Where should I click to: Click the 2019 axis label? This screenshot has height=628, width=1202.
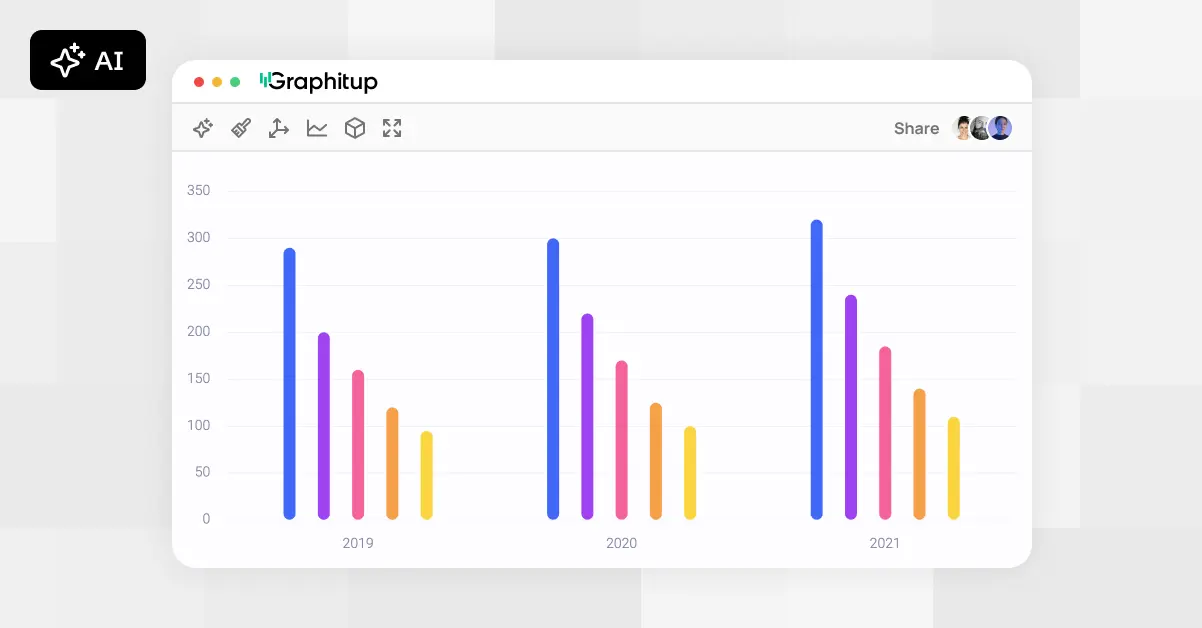(358, 543)
